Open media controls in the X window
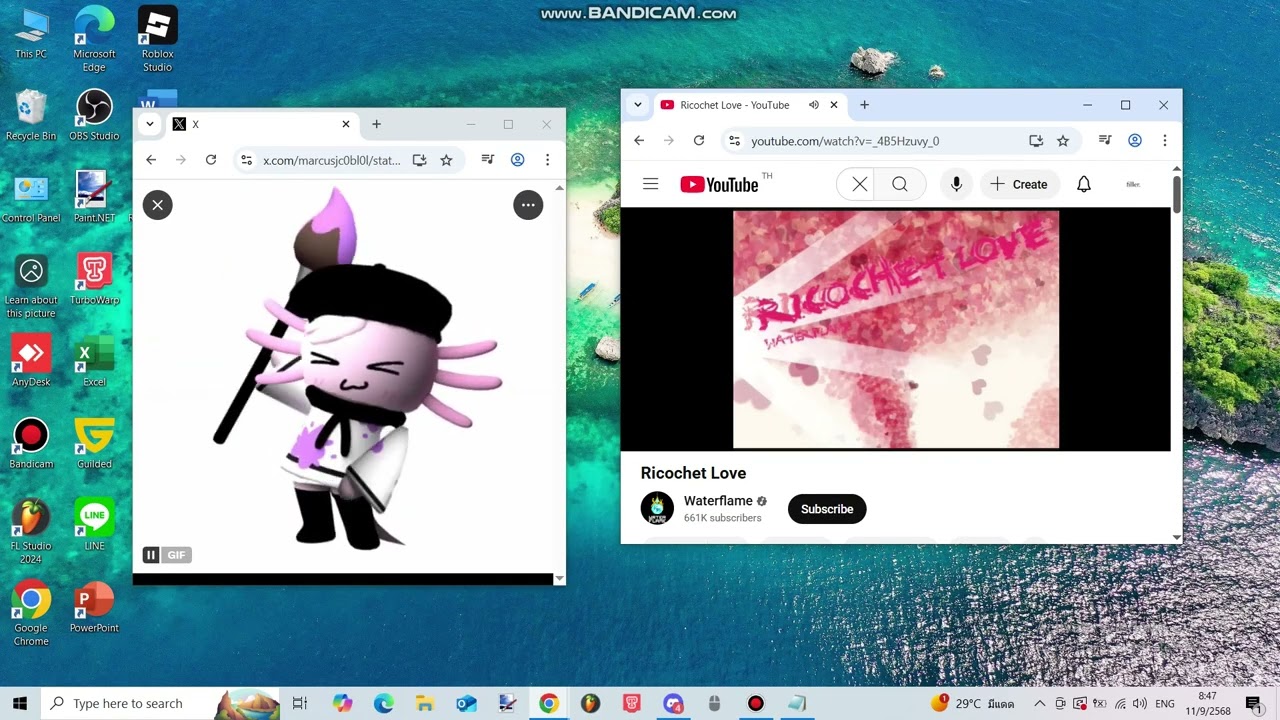Image resolution: width=1280 pixels, height=720 pixels. 488,160
